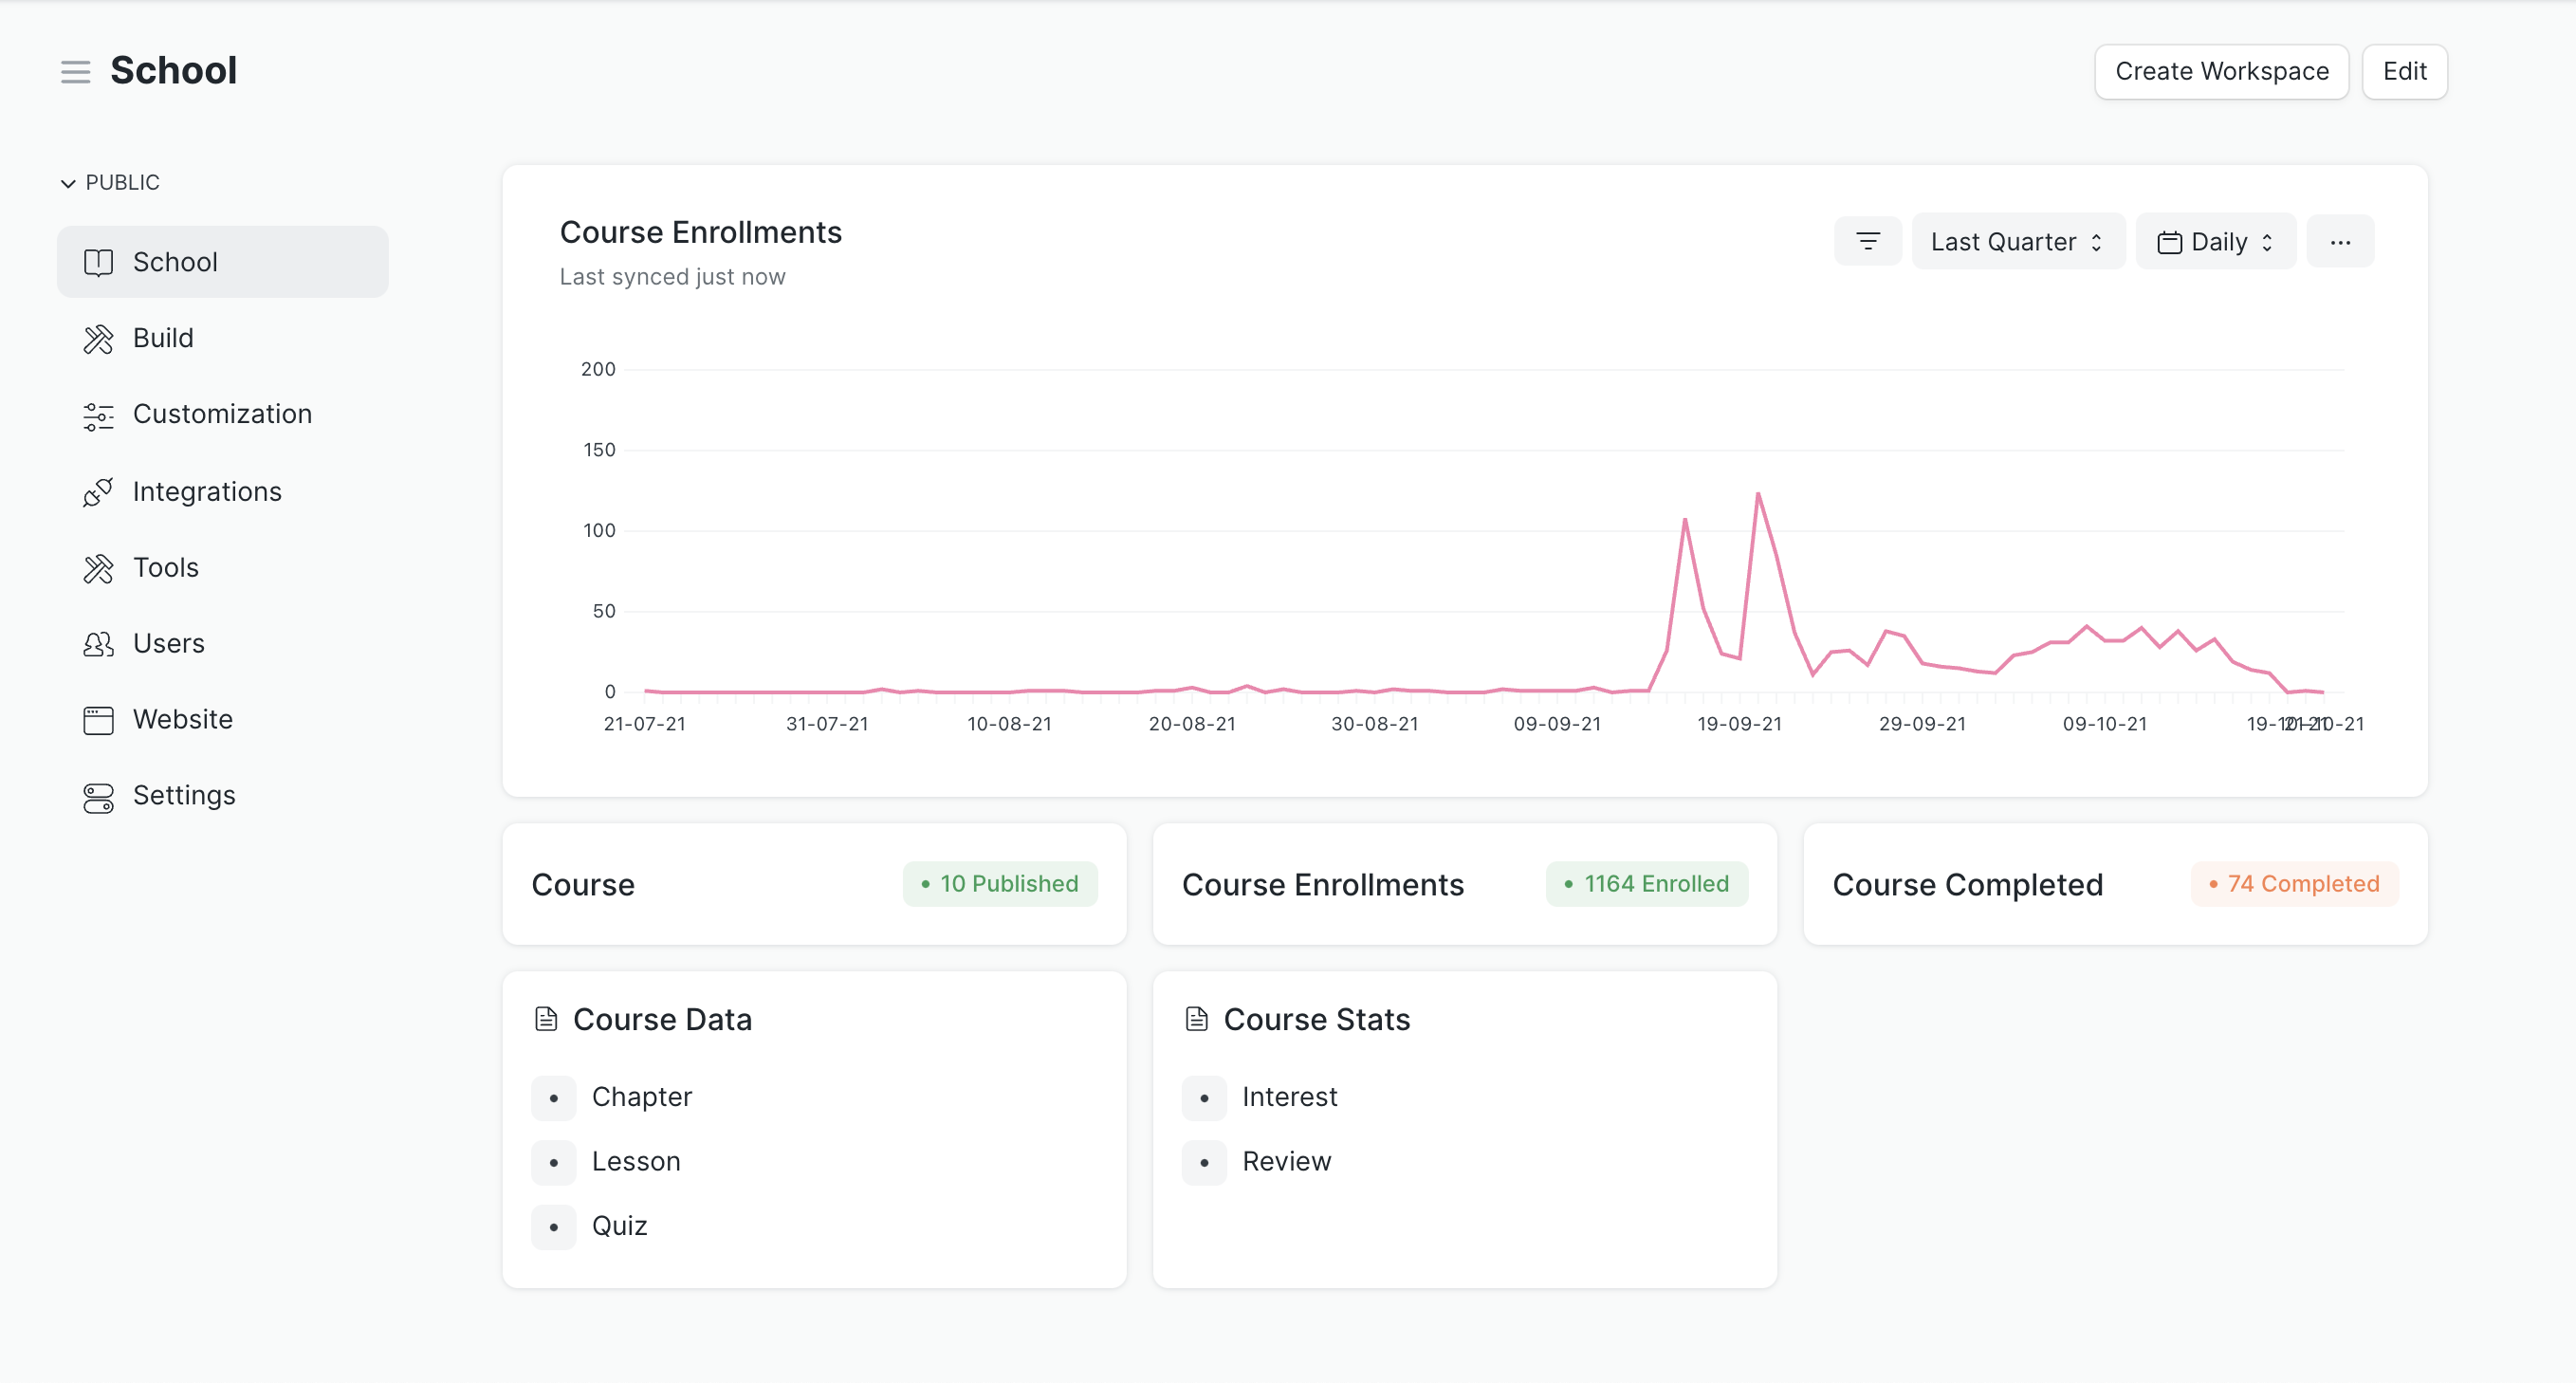Open the chart three-dots options menu
This screenshot has height=1383, width=2576.
click(2340, 241)
